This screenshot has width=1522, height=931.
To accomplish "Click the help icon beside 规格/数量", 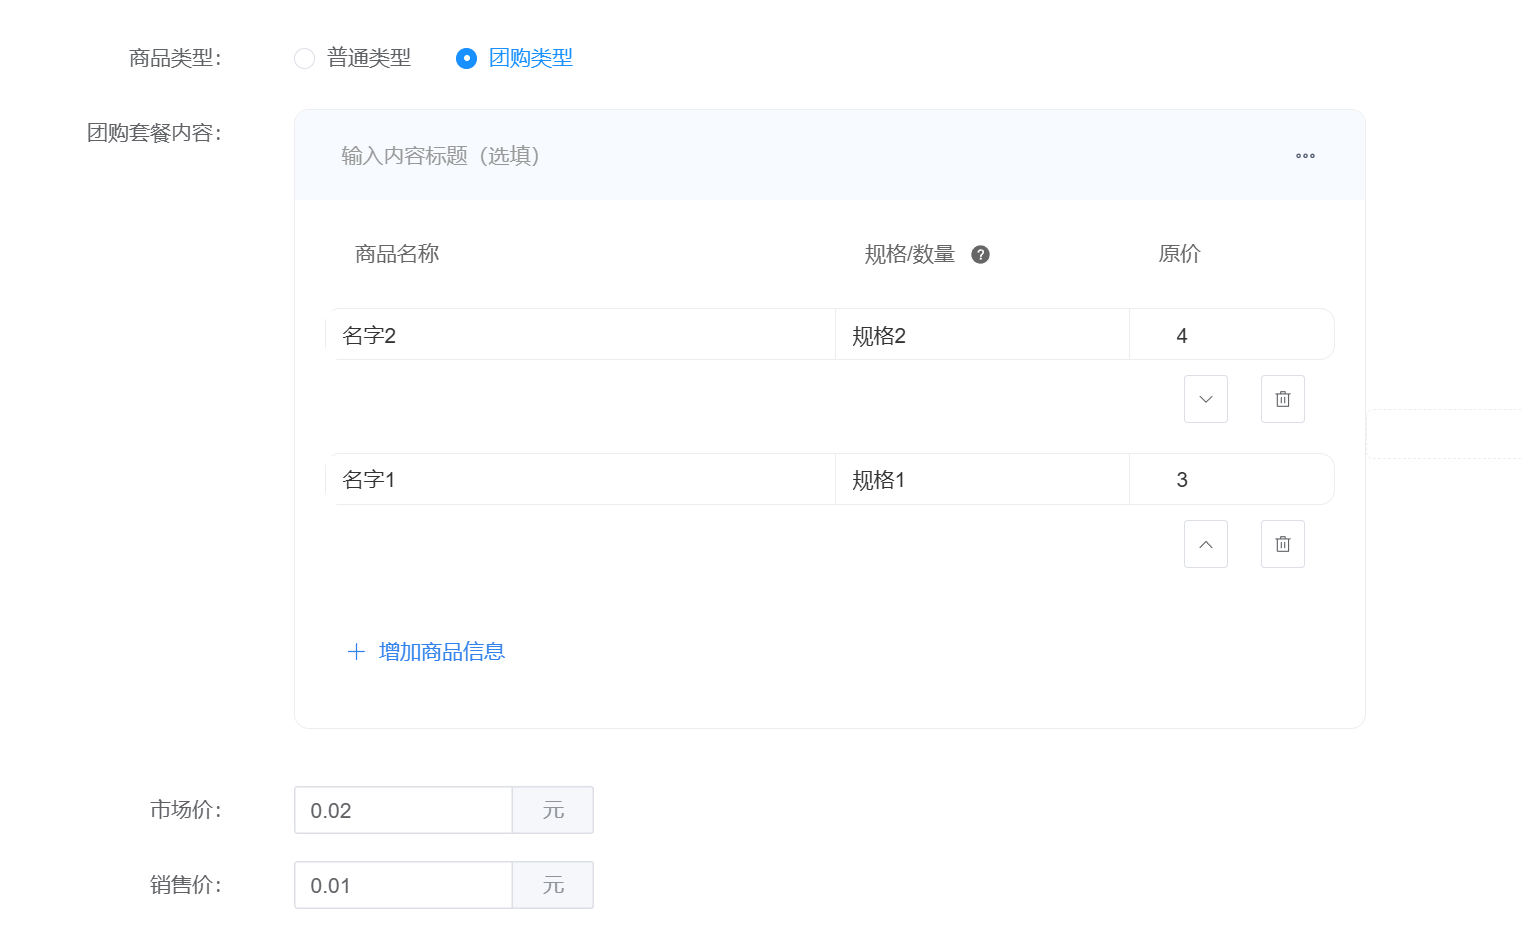I will point(980,255).
